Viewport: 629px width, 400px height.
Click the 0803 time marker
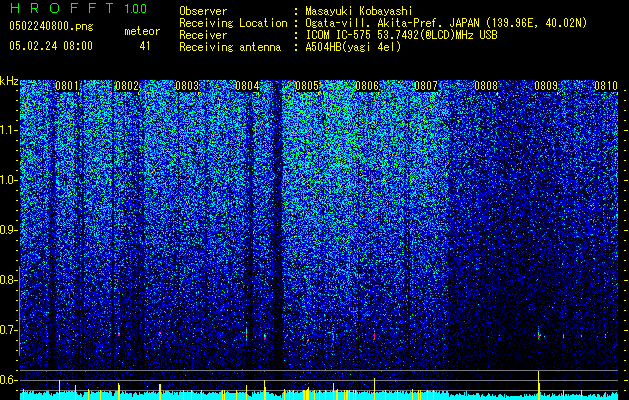187,86
